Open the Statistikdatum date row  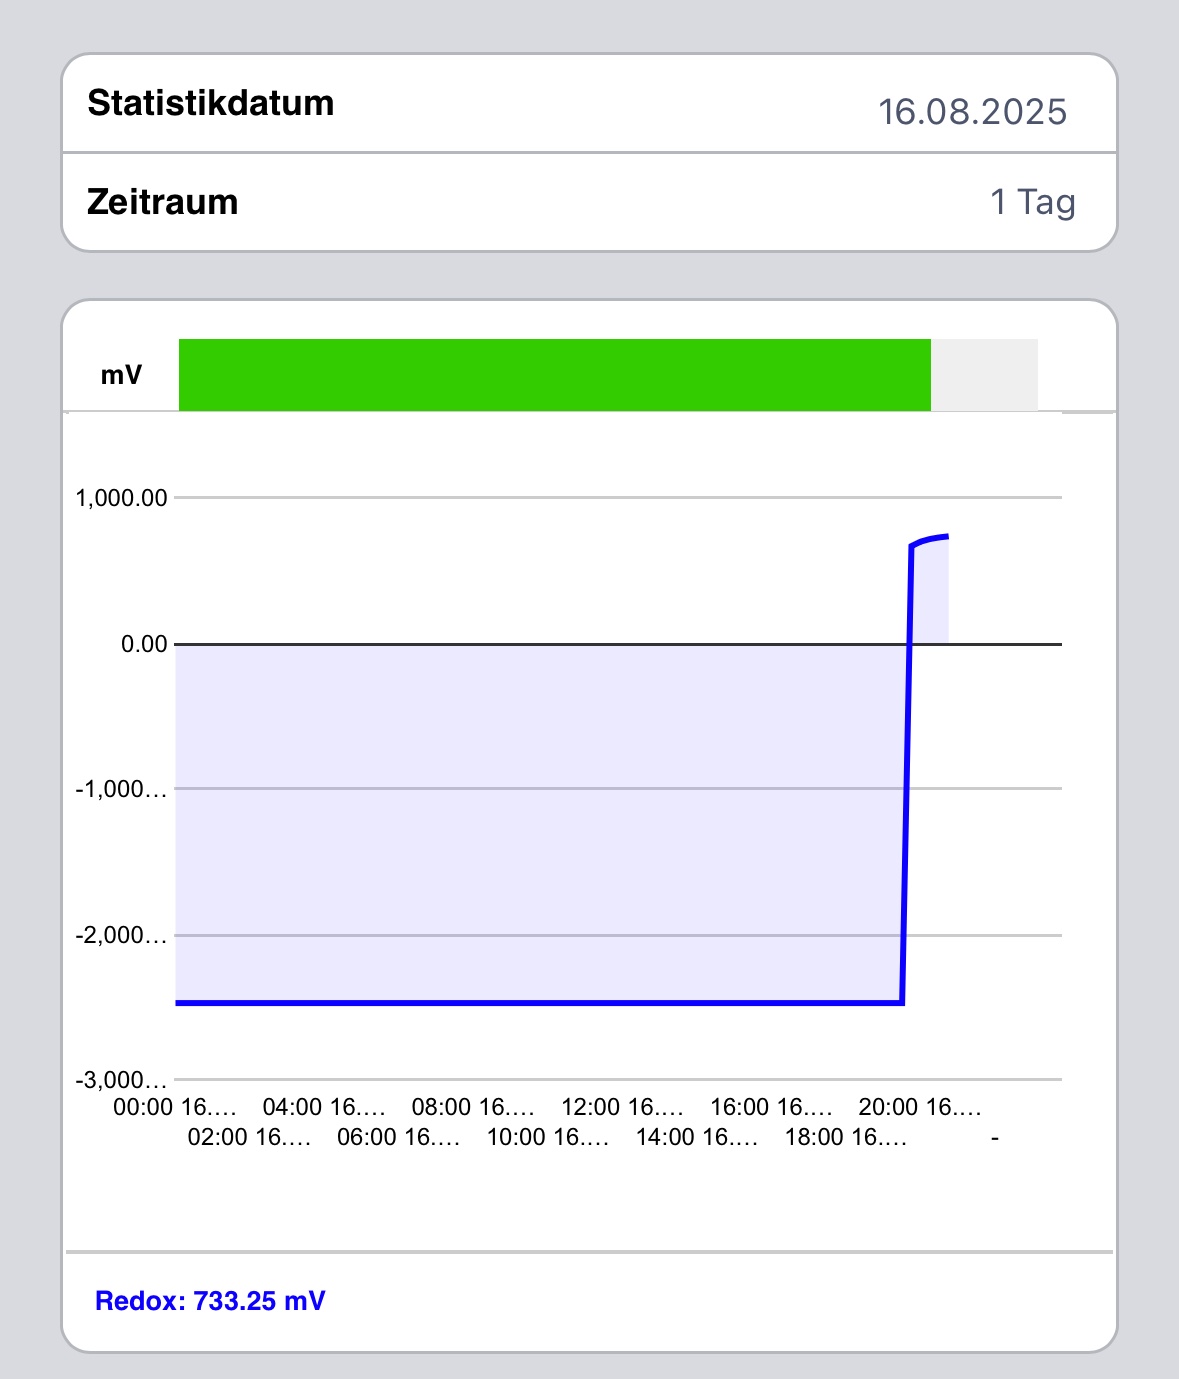pyautogui.click(x=589, y=104)
